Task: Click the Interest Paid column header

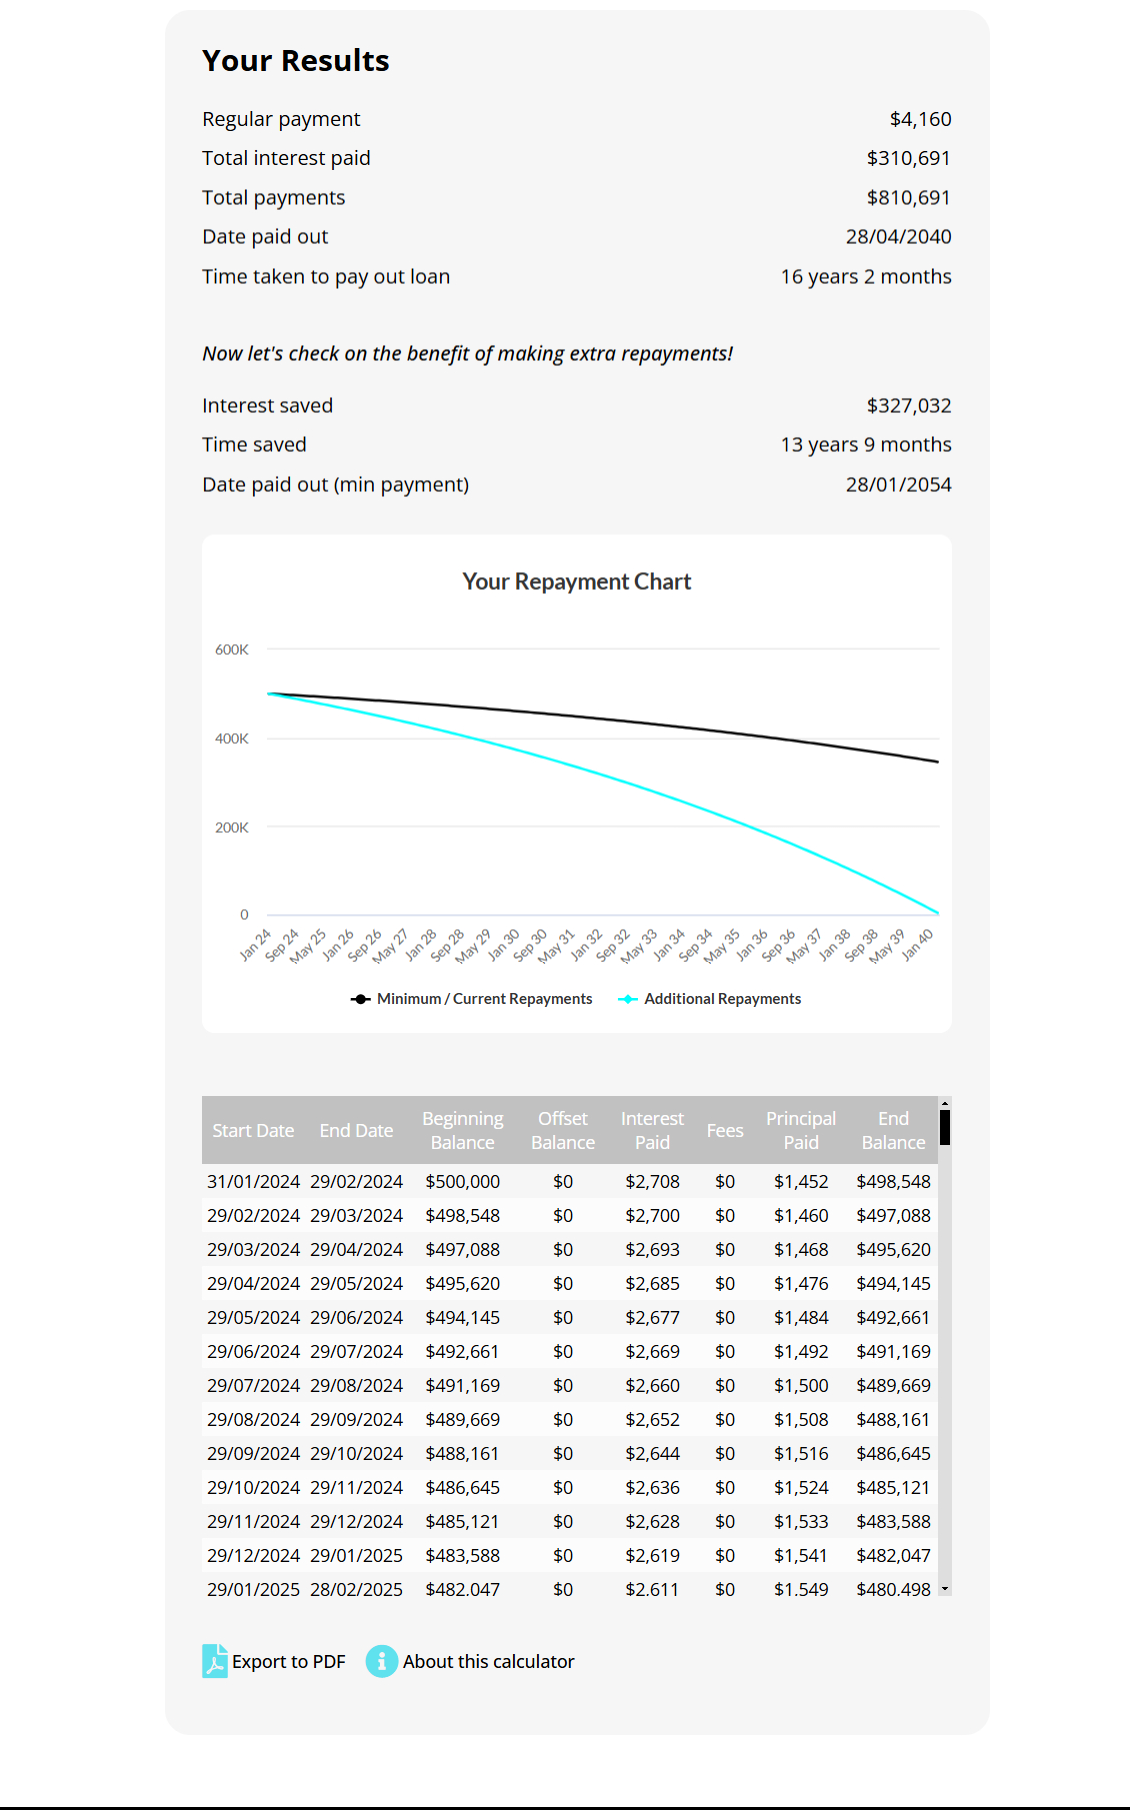Action: pos(652,1130)
